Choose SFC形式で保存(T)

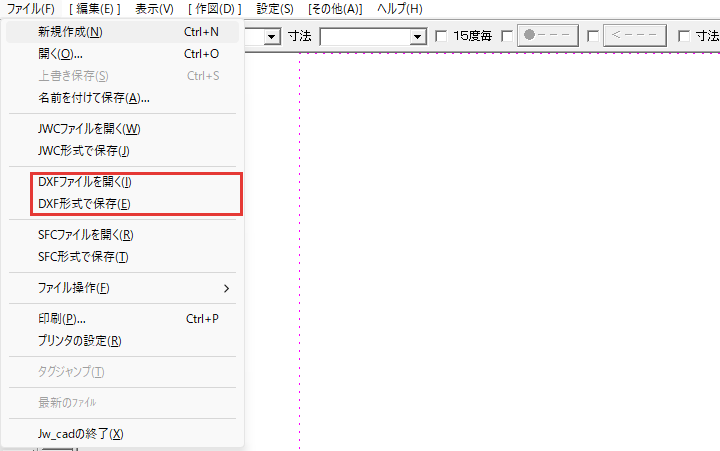pos(123,257)
